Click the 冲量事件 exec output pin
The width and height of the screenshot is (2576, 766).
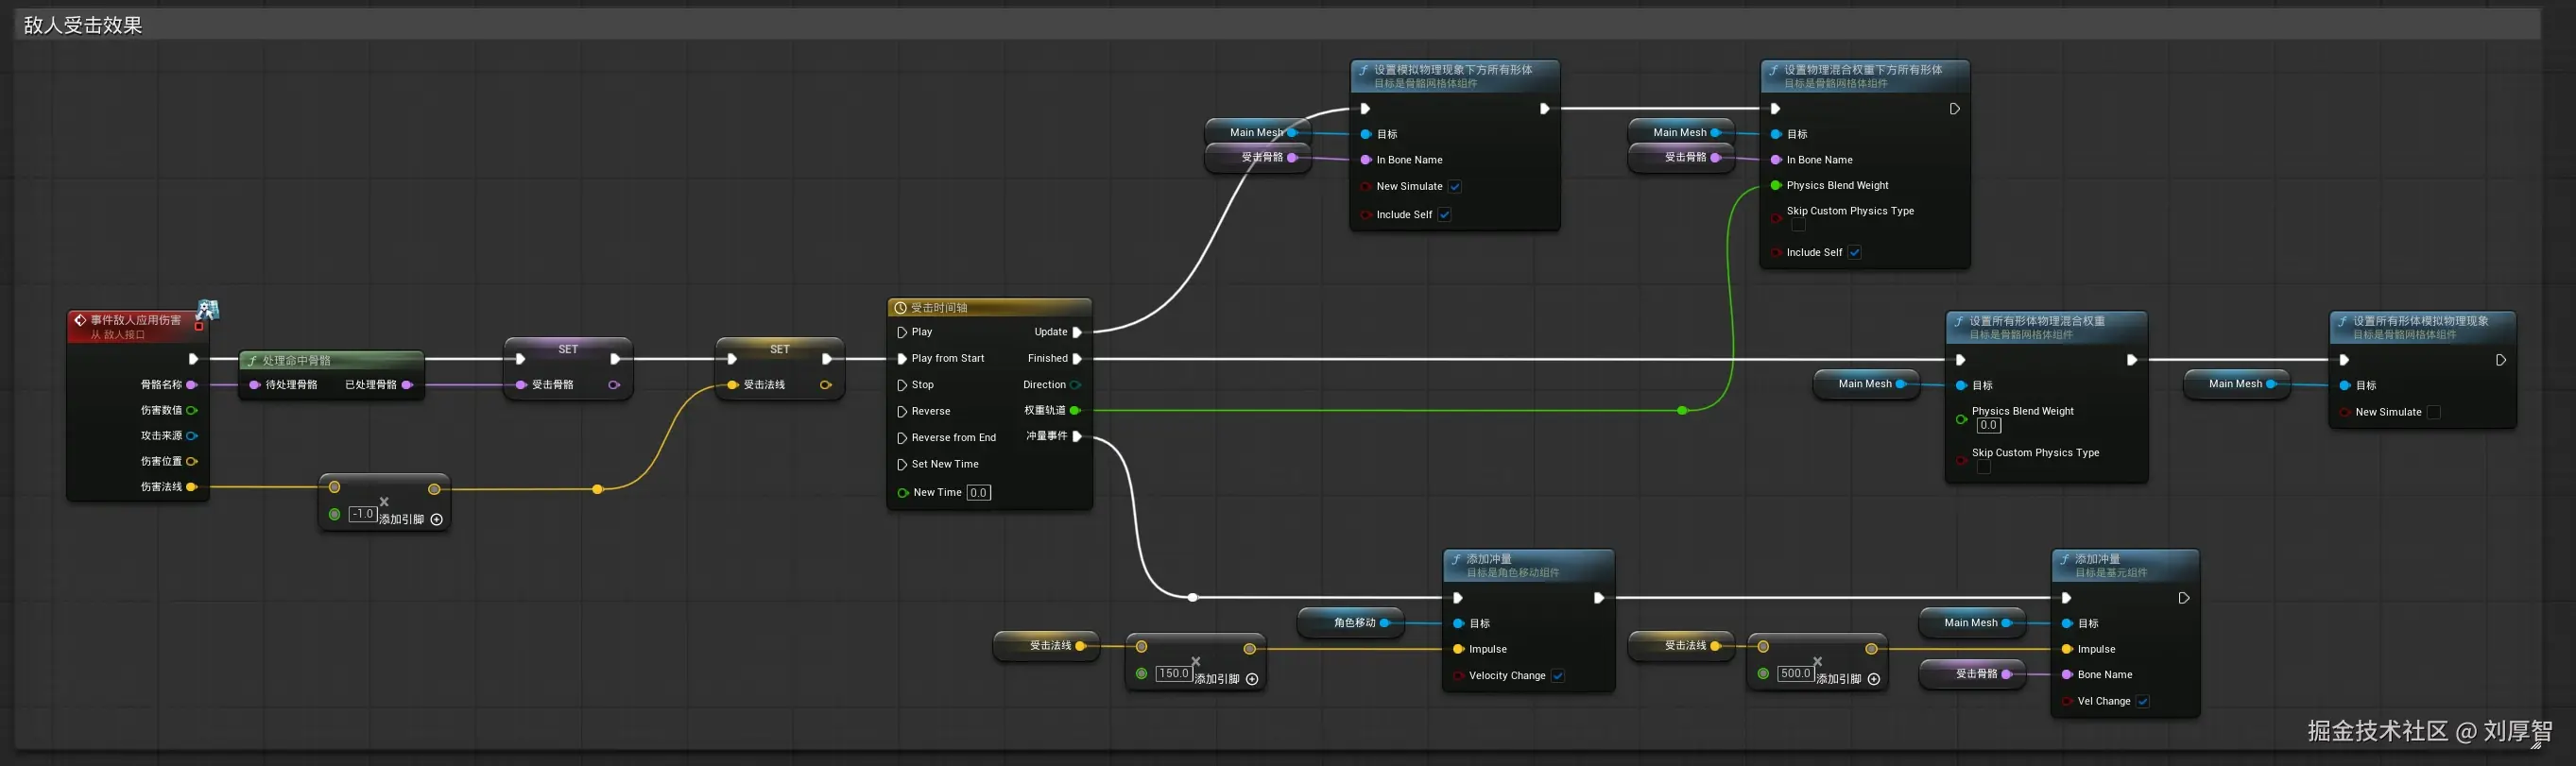click(x=1077, y=436)
